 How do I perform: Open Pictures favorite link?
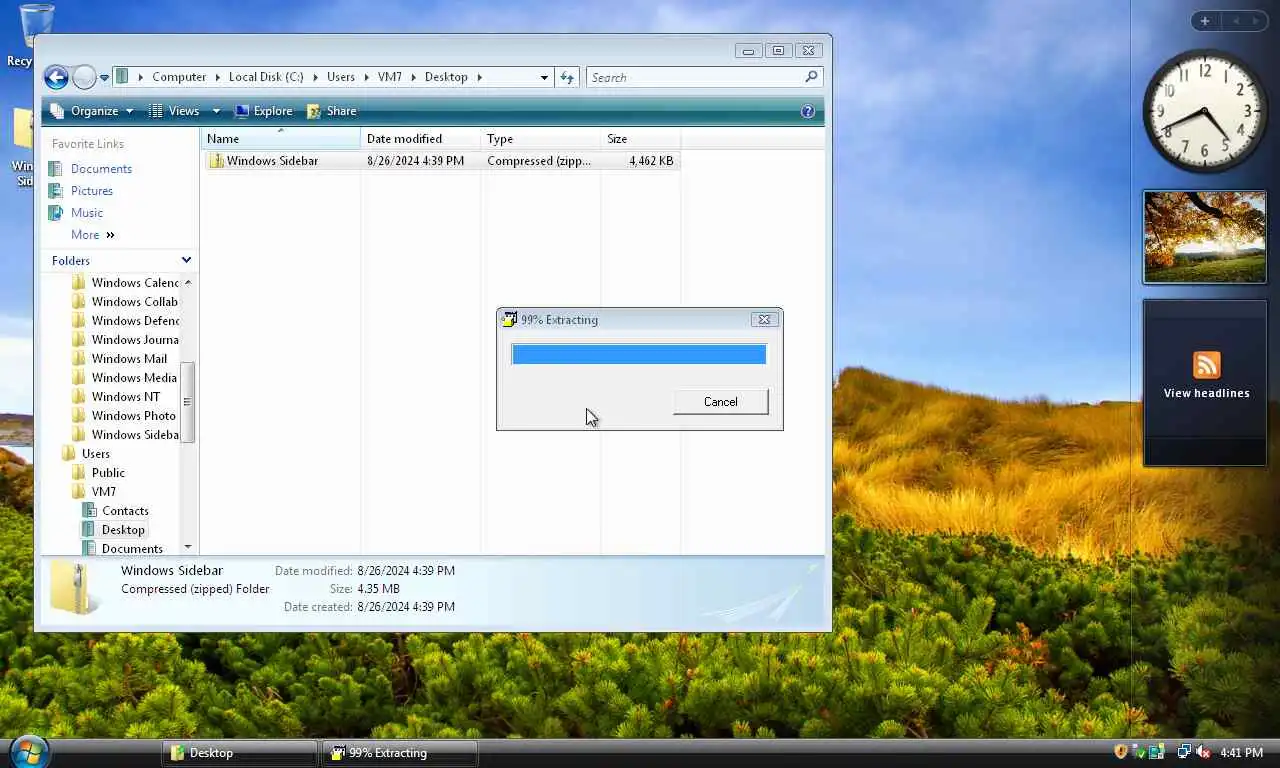click(92, 191)
